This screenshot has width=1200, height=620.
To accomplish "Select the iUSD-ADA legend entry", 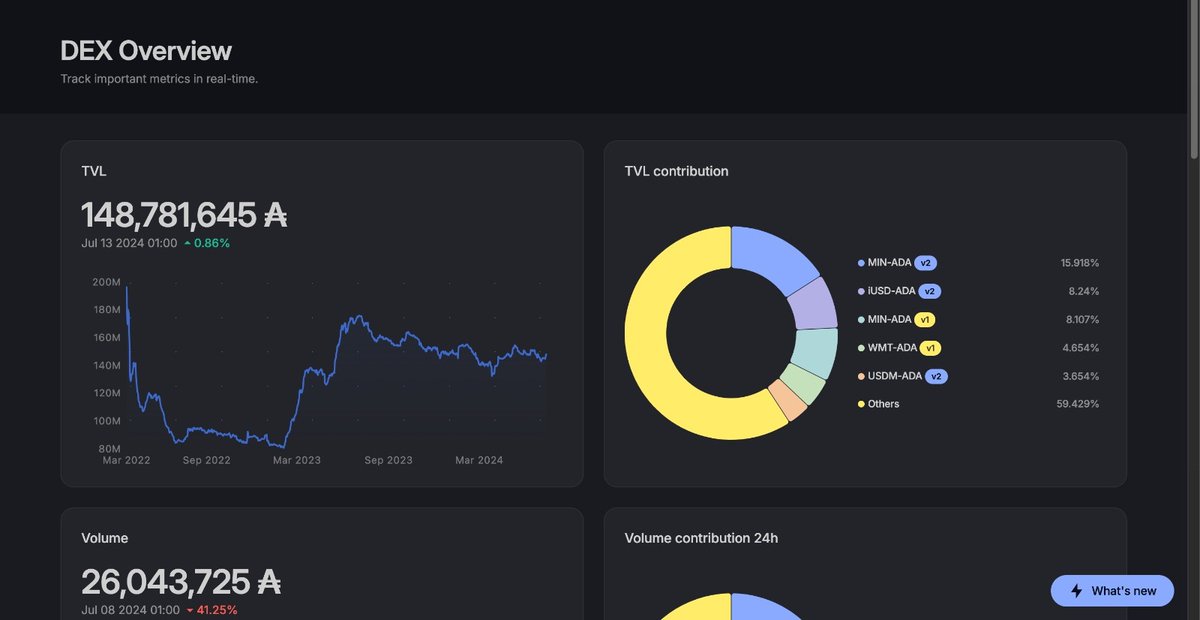I will (899, 291).
